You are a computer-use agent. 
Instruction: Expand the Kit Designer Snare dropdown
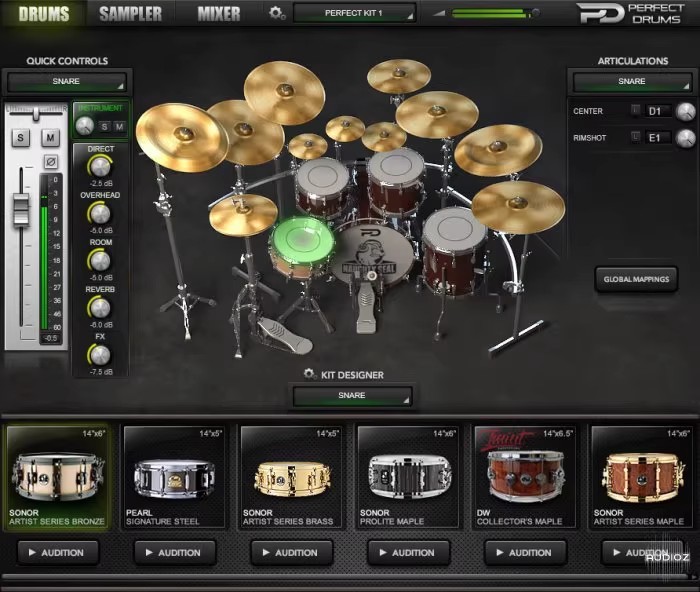[351, 396]
